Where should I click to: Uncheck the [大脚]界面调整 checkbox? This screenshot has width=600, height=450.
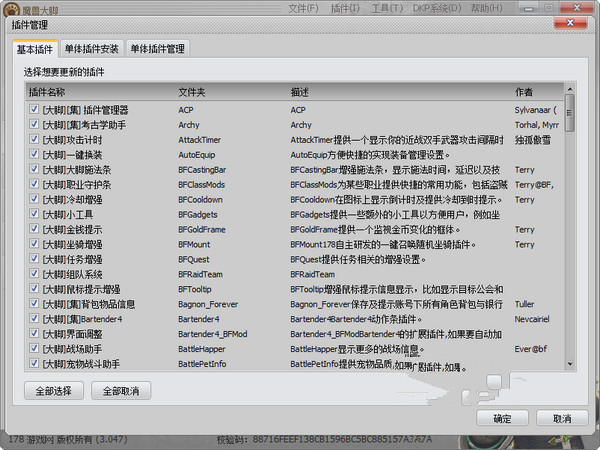(34, 333)
